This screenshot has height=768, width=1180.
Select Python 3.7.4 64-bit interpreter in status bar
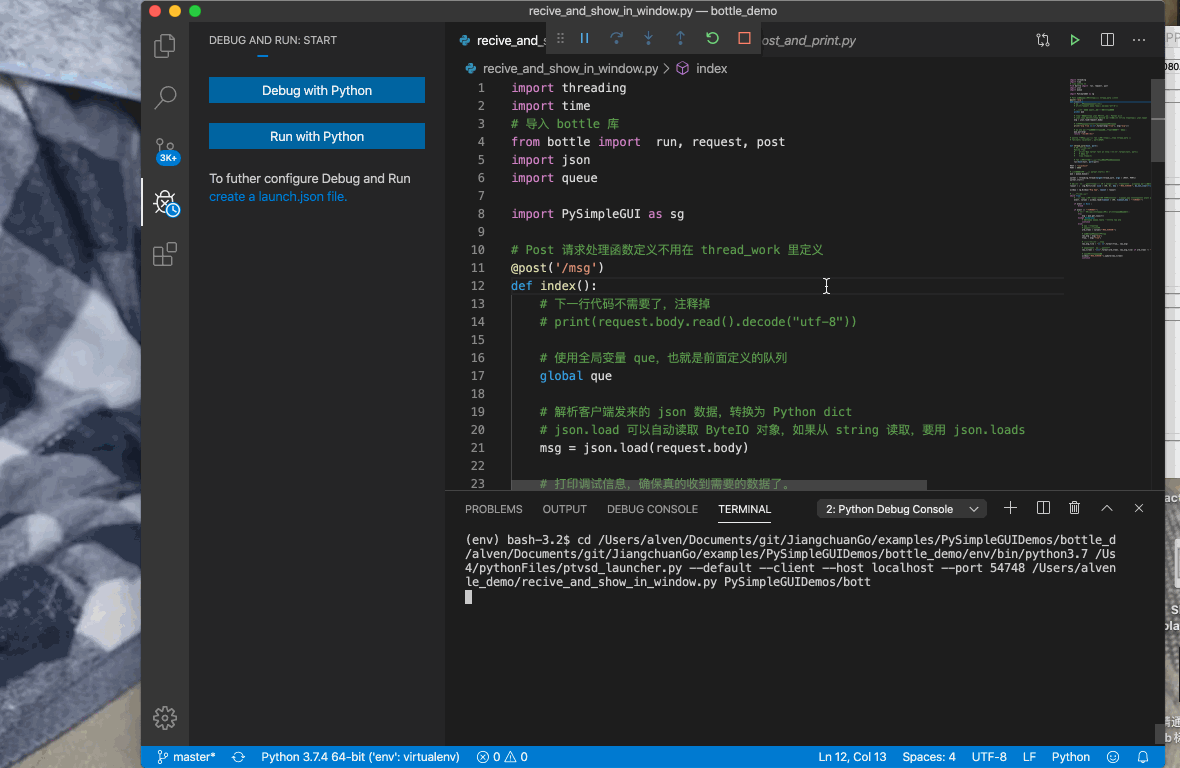[360, 757]
